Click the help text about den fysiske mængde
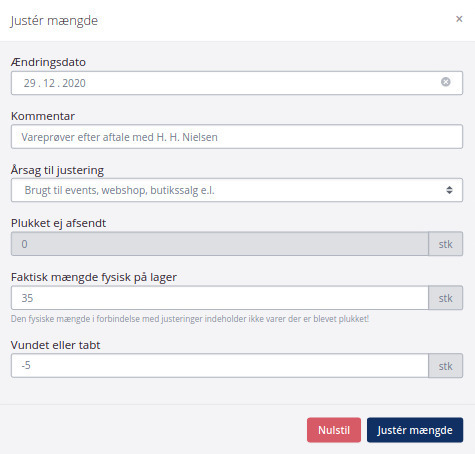 [190, 319]
